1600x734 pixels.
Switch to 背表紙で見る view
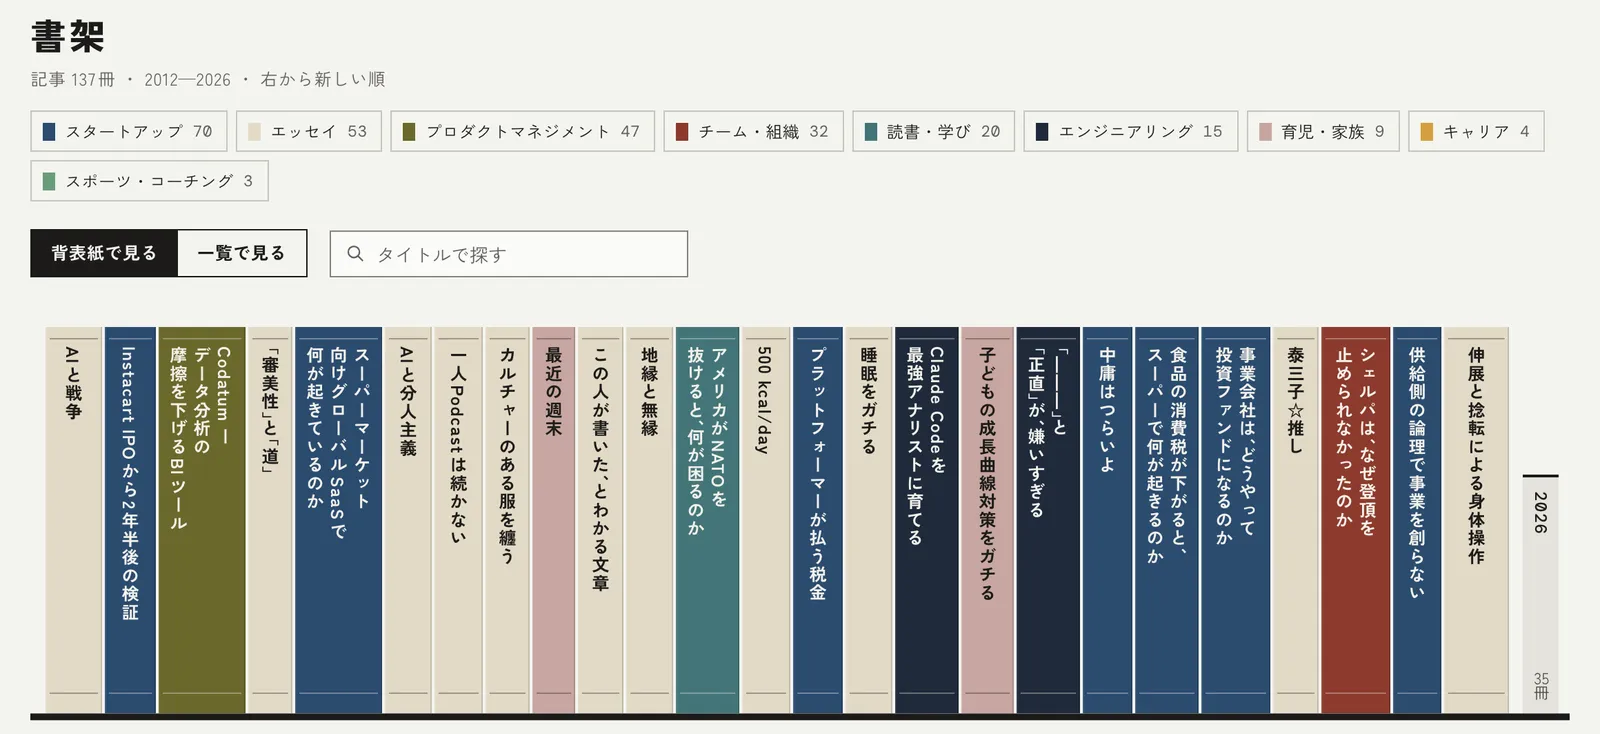pos(104,253)
